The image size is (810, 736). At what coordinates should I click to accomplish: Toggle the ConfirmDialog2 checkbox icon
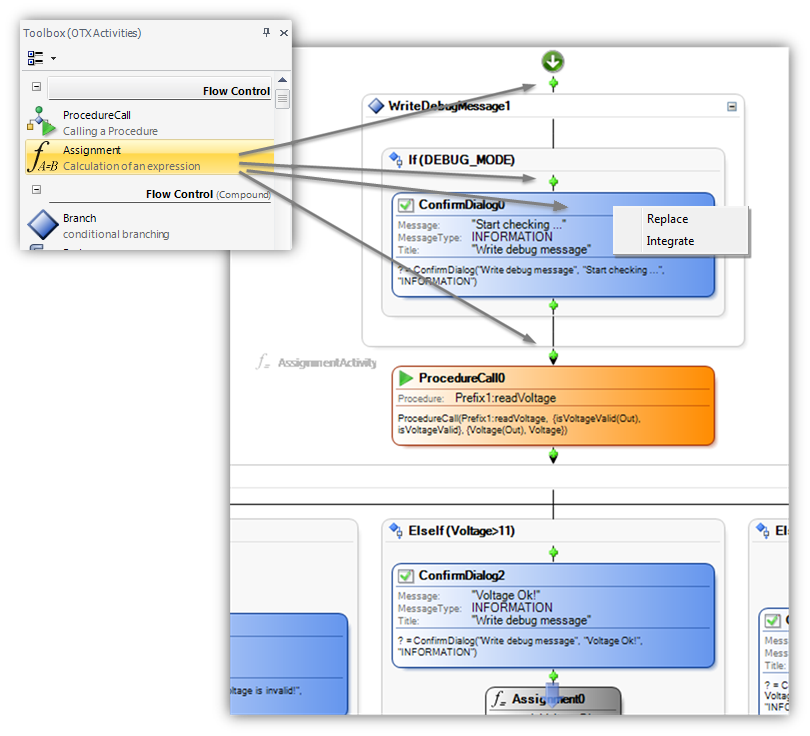pyautogui.click(x=406, y=576)
